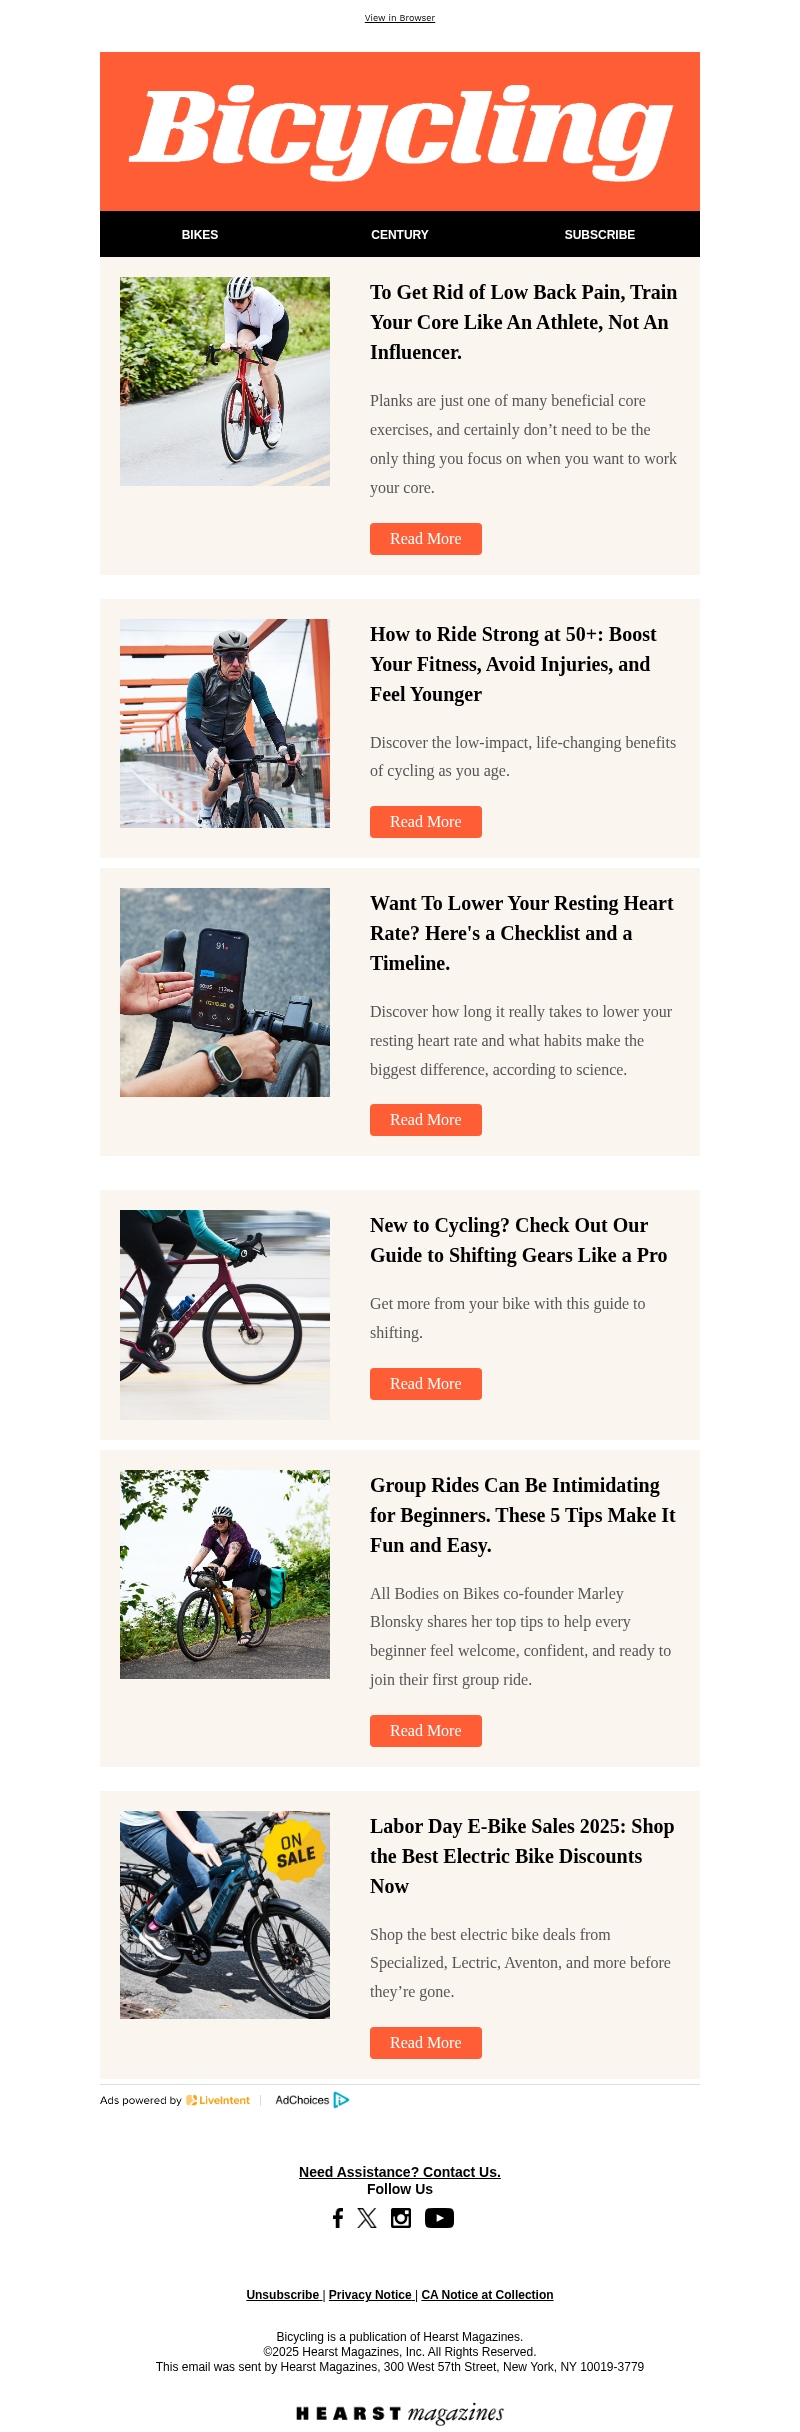
Task: Open the YouTube social icon
Action: pos(439,2218)
